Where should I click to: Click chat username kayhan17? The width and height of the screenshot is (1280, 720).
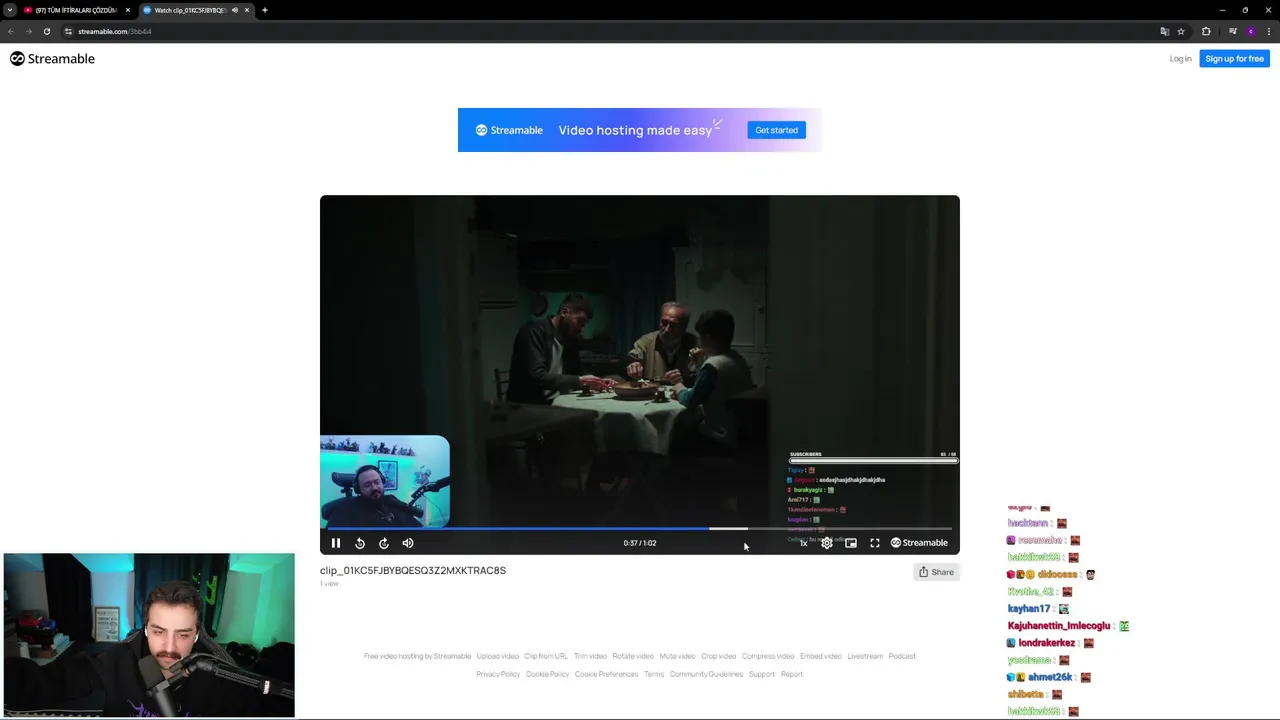tap(1029, 609)
